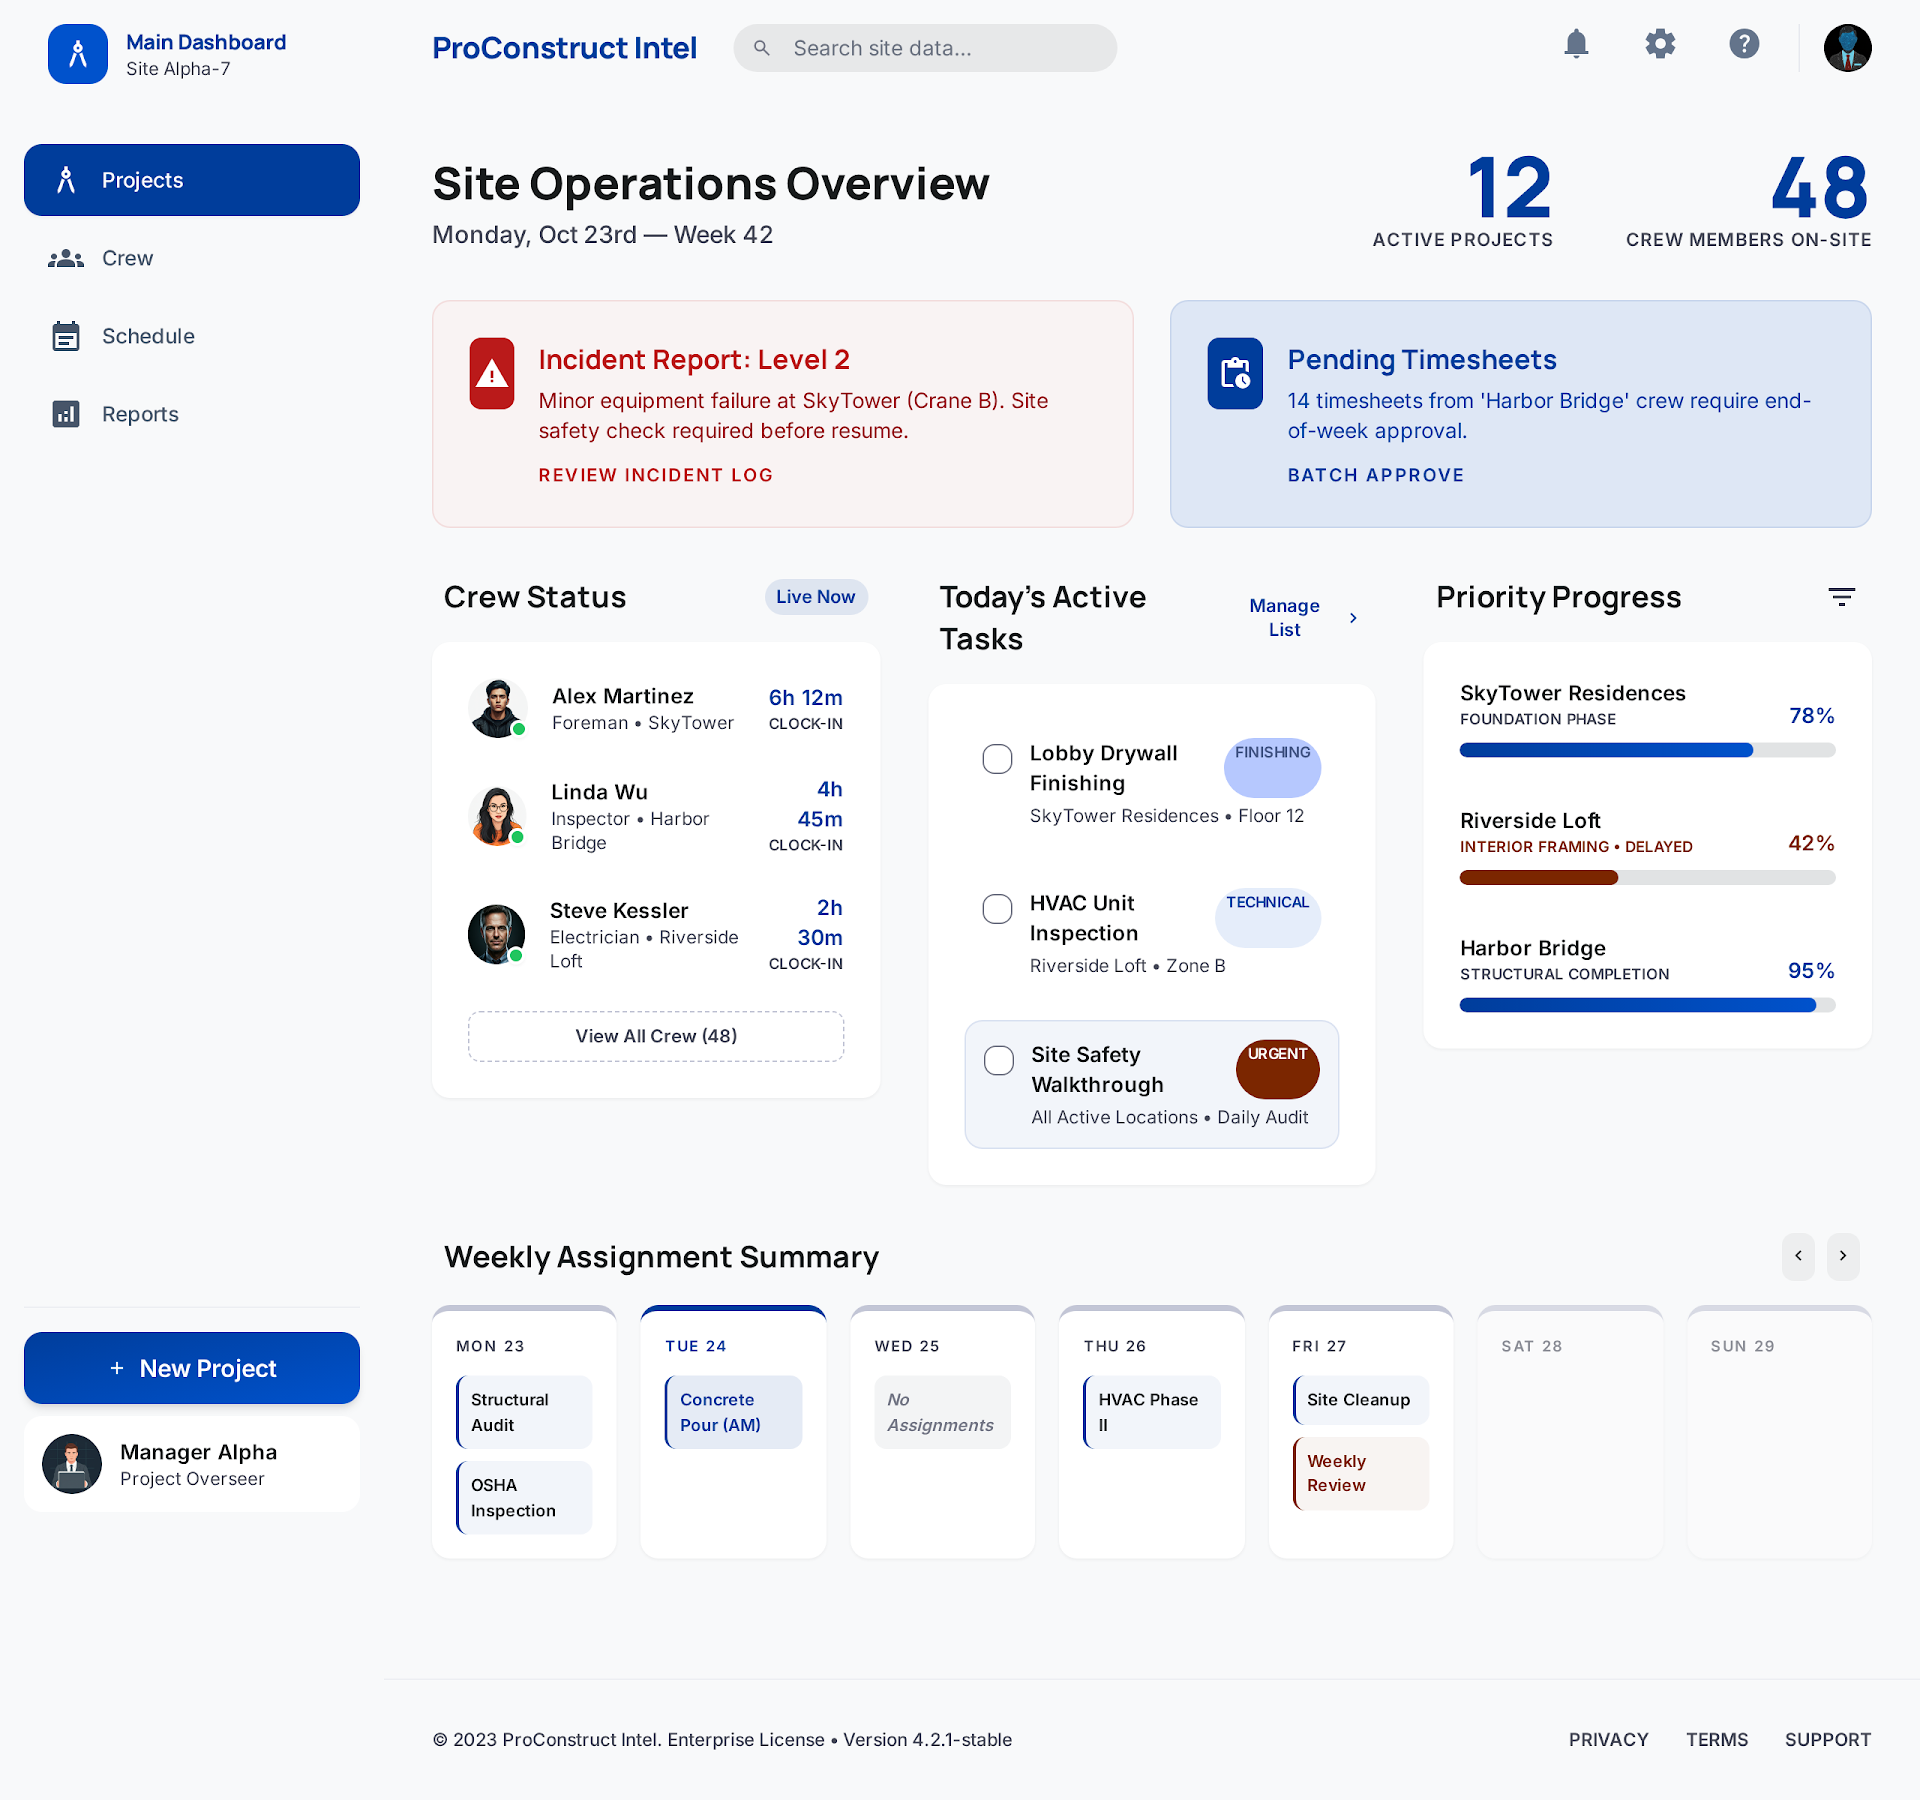This screenshot has height=1800, width=1920.
Task: Click the SkyTower Residences progress bar
Action: 1647,750
